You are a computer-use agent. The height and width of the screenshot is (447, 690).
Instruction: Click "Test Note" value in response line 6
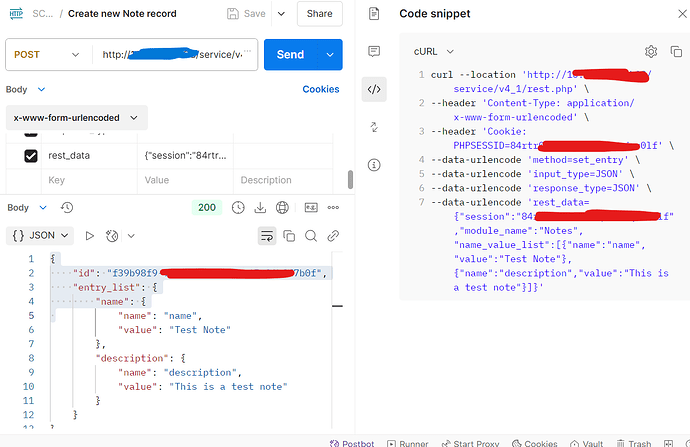(x=200, y=330)
